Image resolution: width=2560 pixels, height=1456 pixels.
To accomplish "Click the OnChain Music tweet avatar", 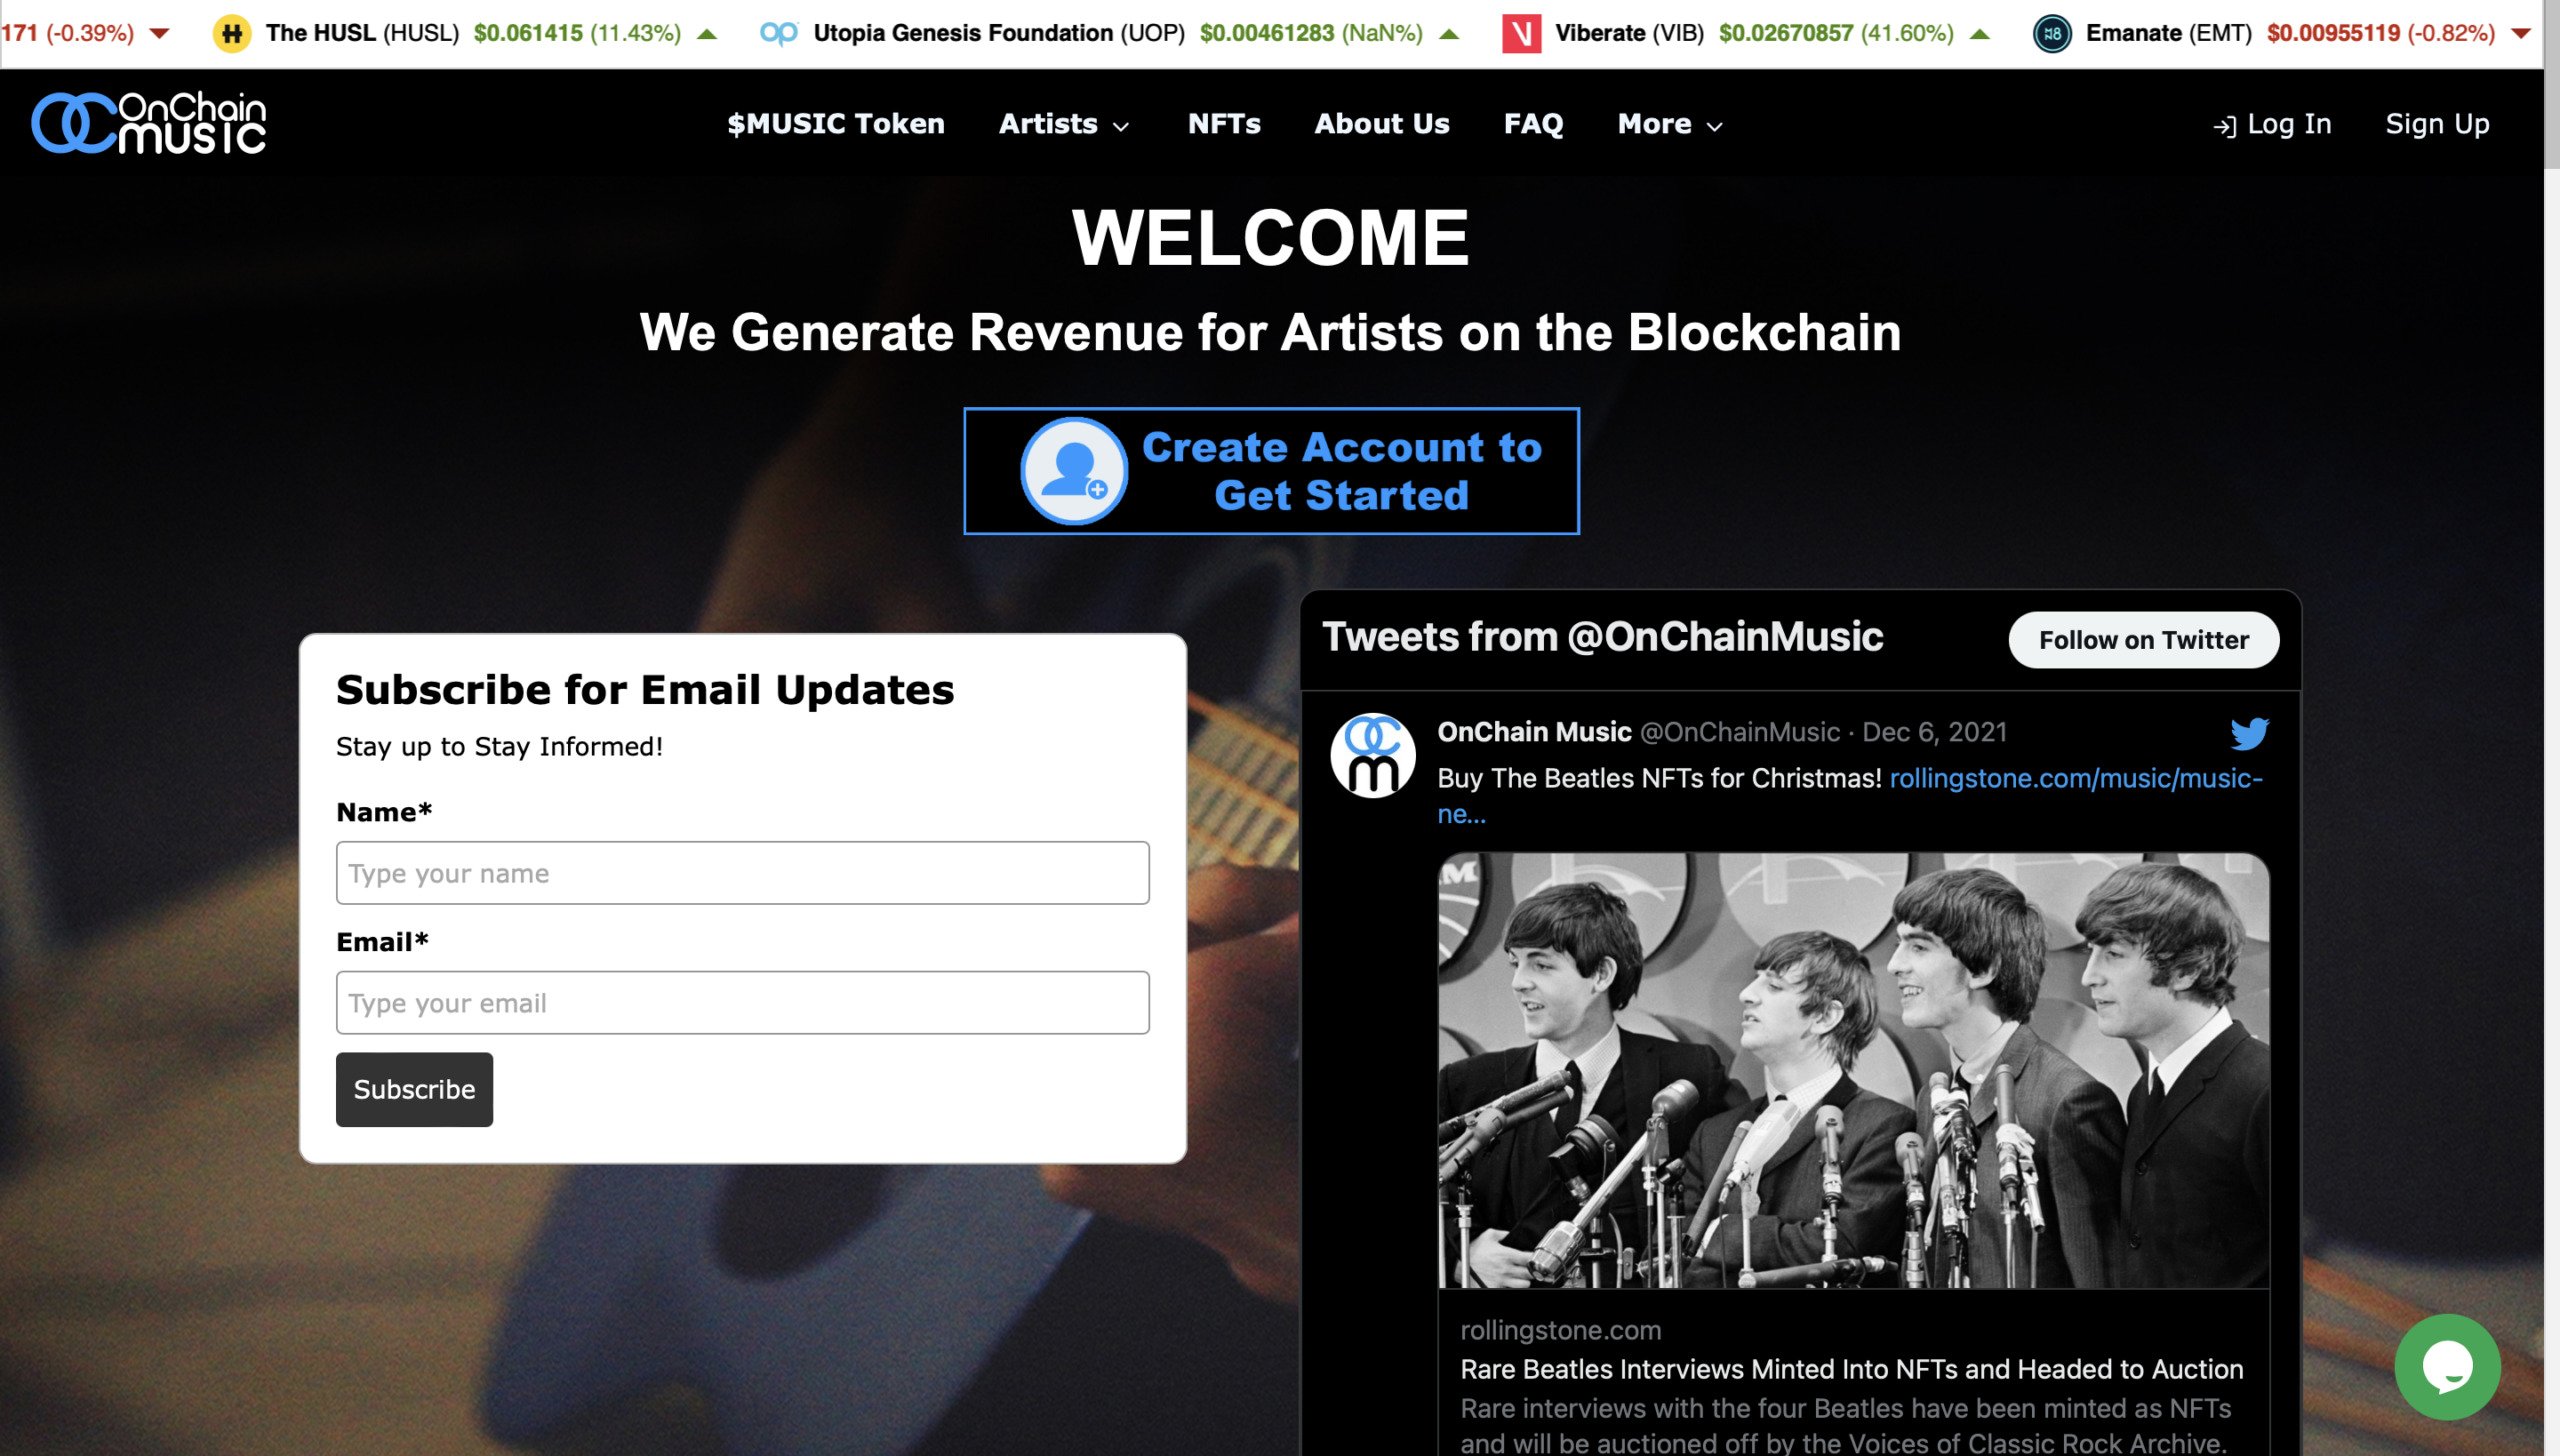I will tap(1372, 755).
